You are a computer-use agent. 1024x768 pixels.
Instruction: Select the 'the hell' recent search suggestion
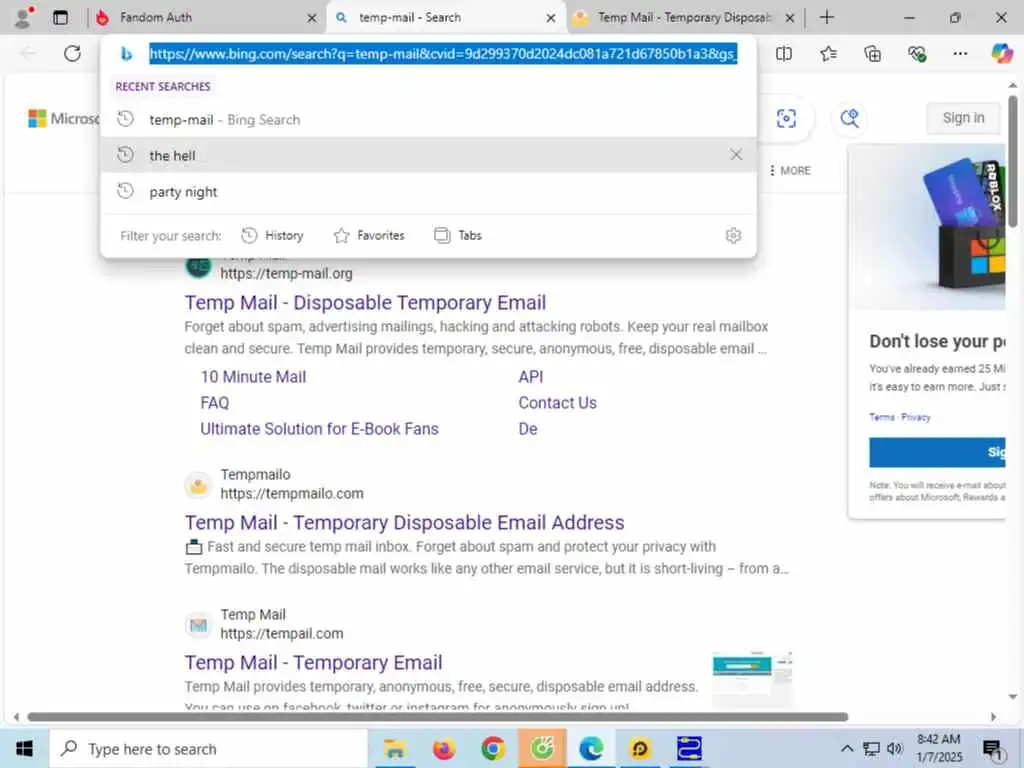[428, 155]
